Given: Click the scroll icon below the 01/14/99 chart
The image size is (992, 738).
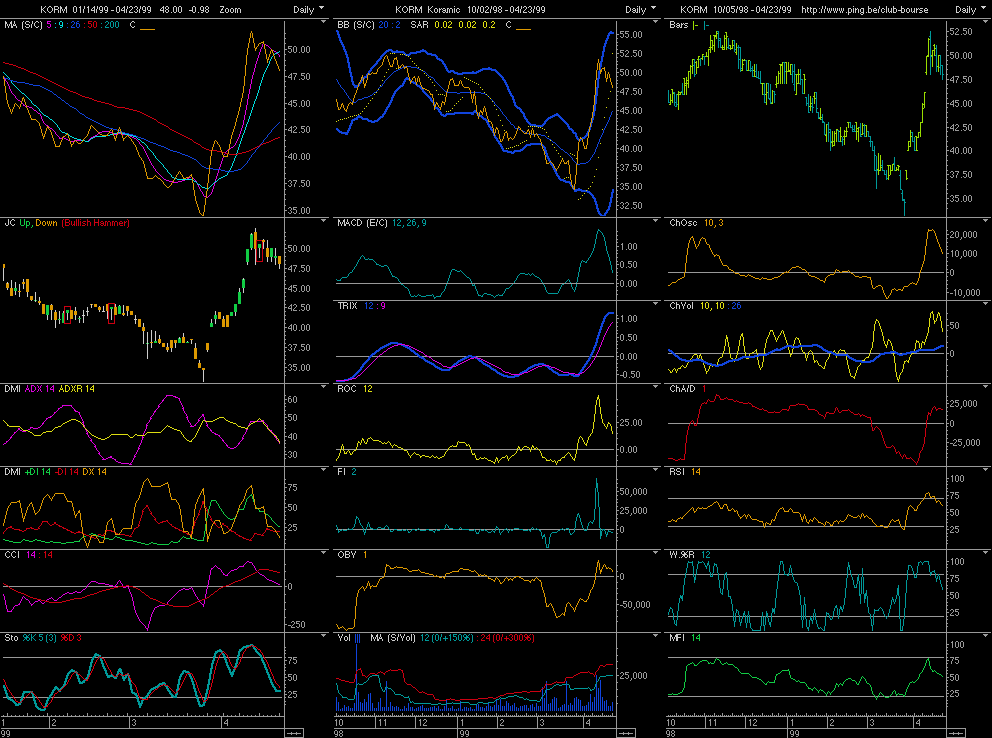Looking at the screenshot, I should (x=294, y=733).
